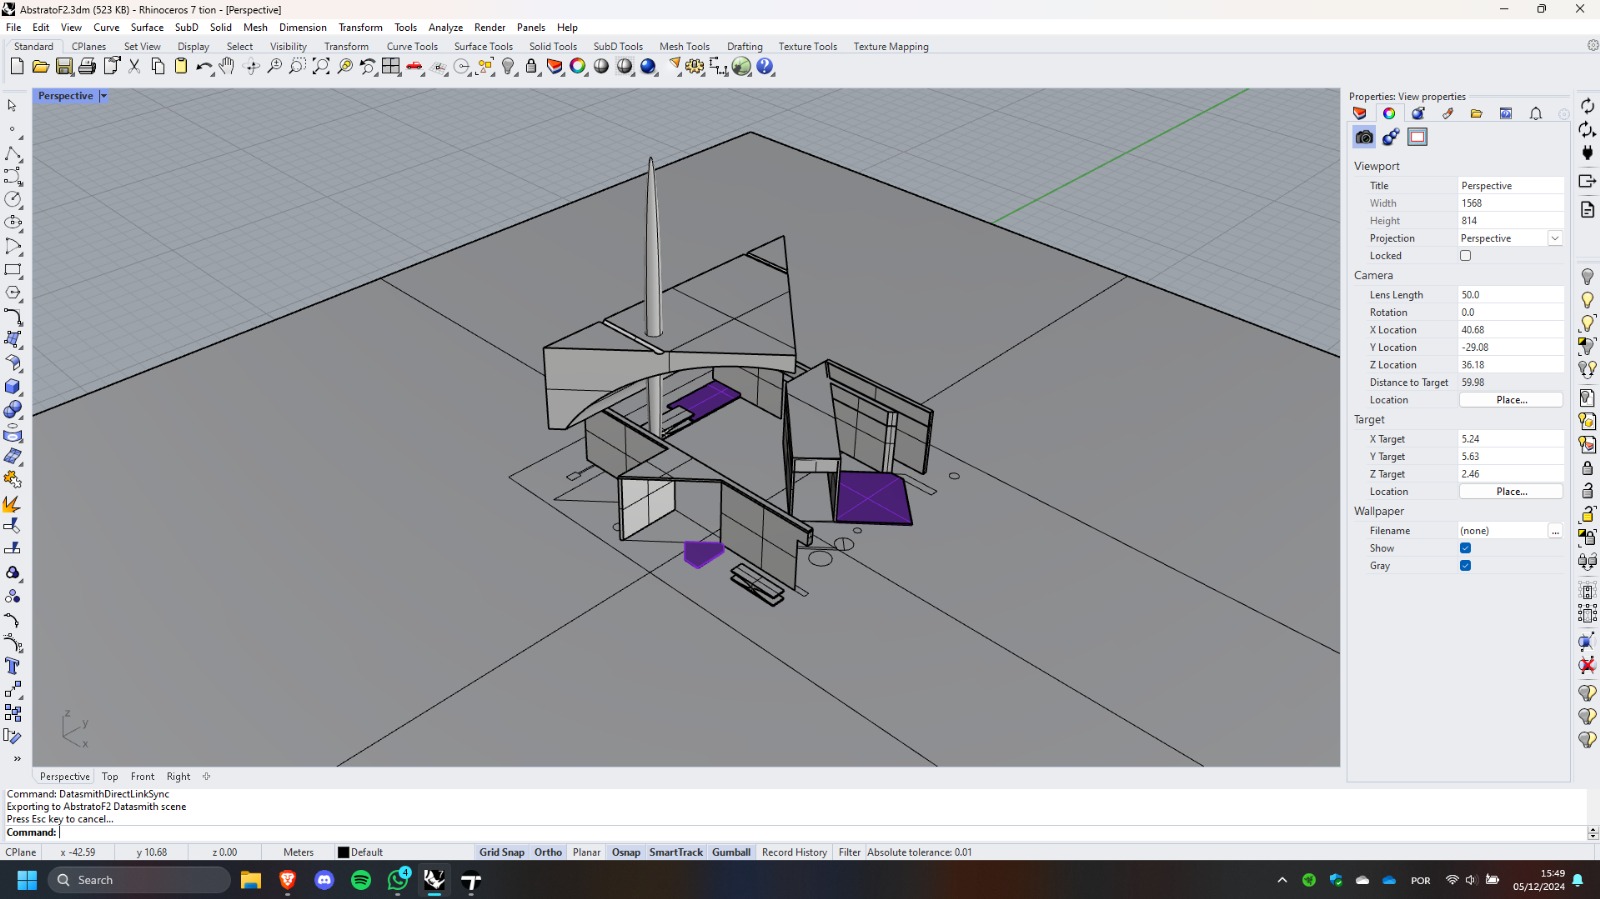Image resolution: width=1600 pixels, height=899 pixels.
Task: Click the Print icon
Action: (x=87, y=66)
